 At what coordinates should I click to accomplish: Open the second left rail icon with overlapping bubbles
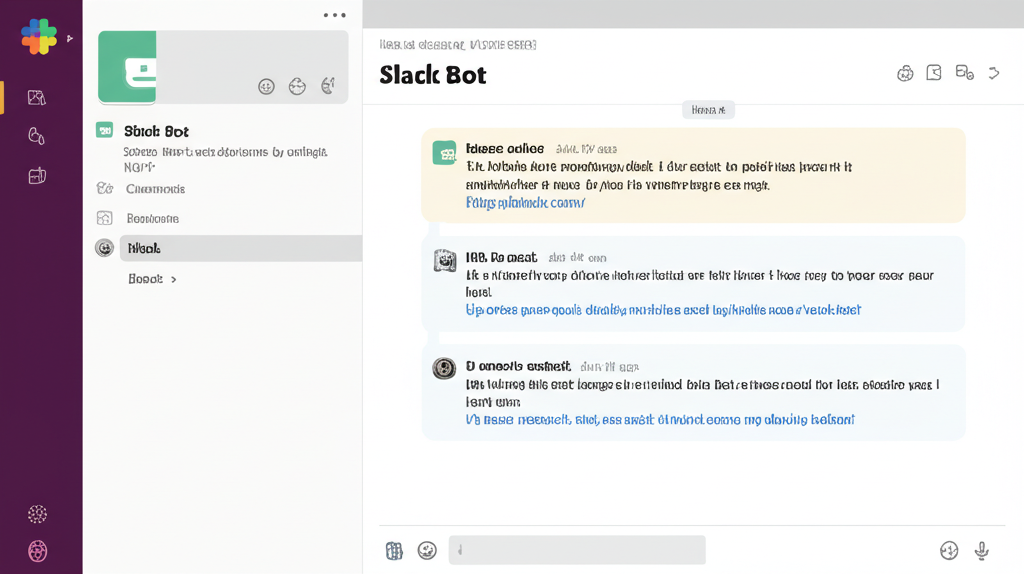37,136
